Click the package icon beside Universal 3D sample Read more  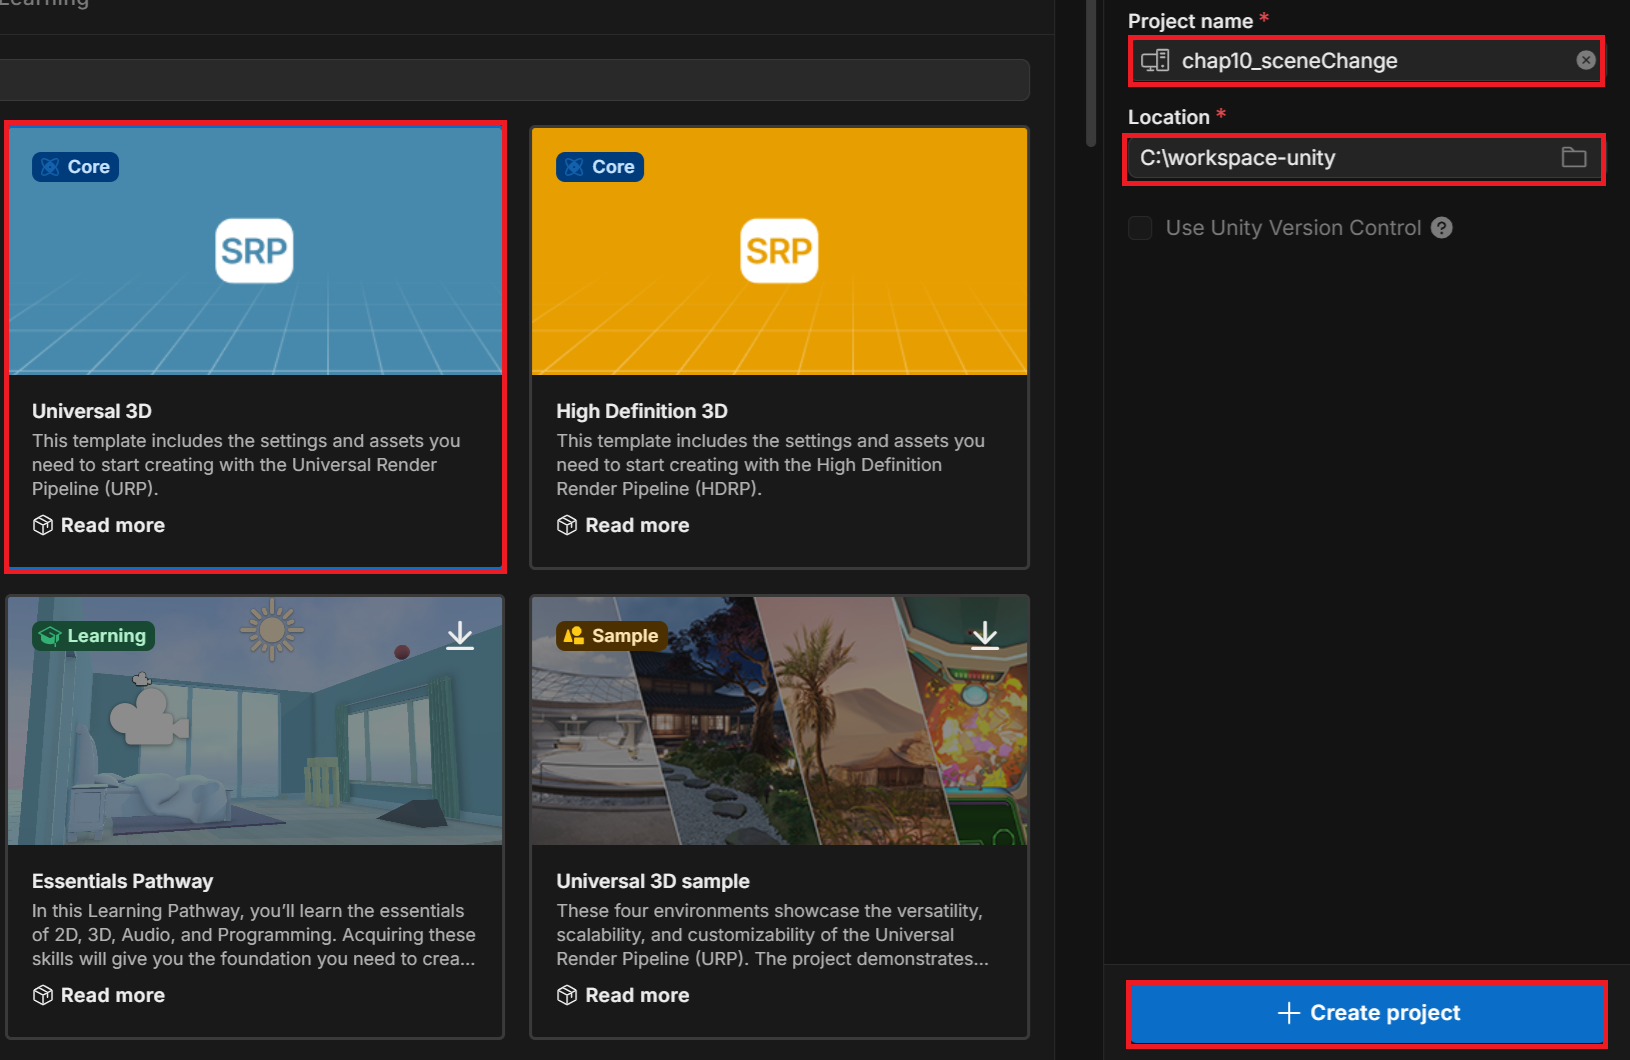(567, 995)
